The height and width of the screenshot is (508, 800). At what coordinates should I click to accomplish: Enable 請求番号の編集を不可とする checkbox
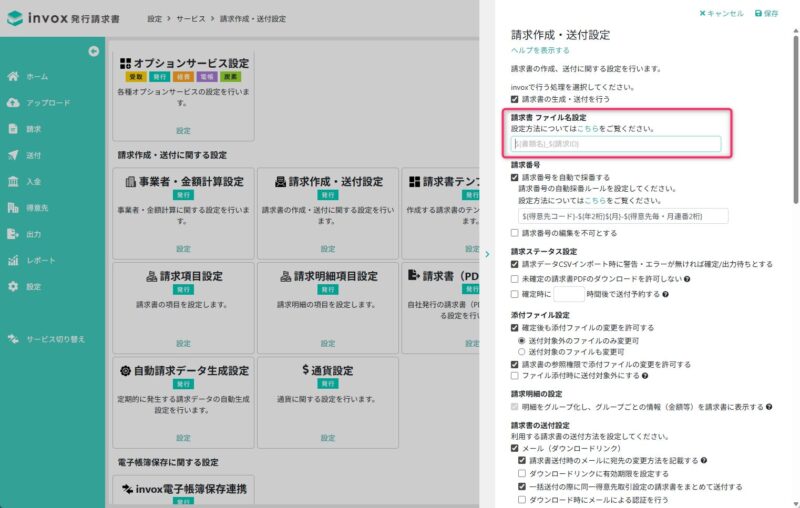click(x=514, y=233)
